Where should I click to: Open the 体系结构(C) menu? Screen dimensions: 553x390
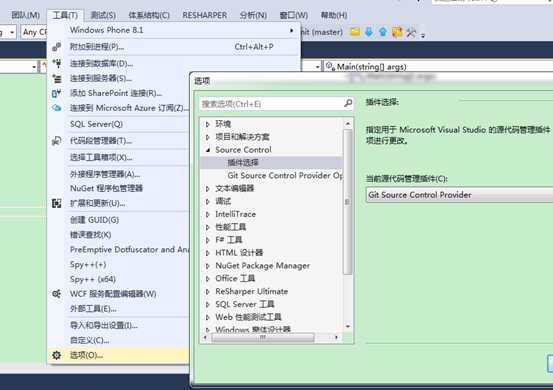(x=149, y=15)
